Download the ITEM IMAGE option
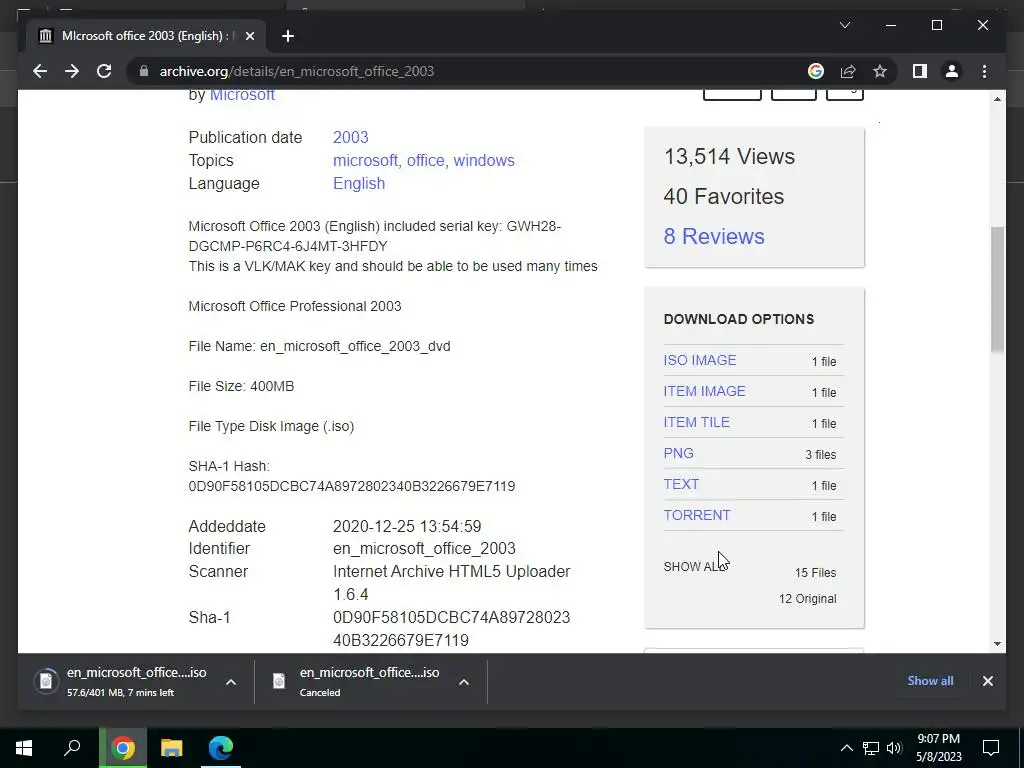This screenshot has width=1024, height=768. coord(704,391)
